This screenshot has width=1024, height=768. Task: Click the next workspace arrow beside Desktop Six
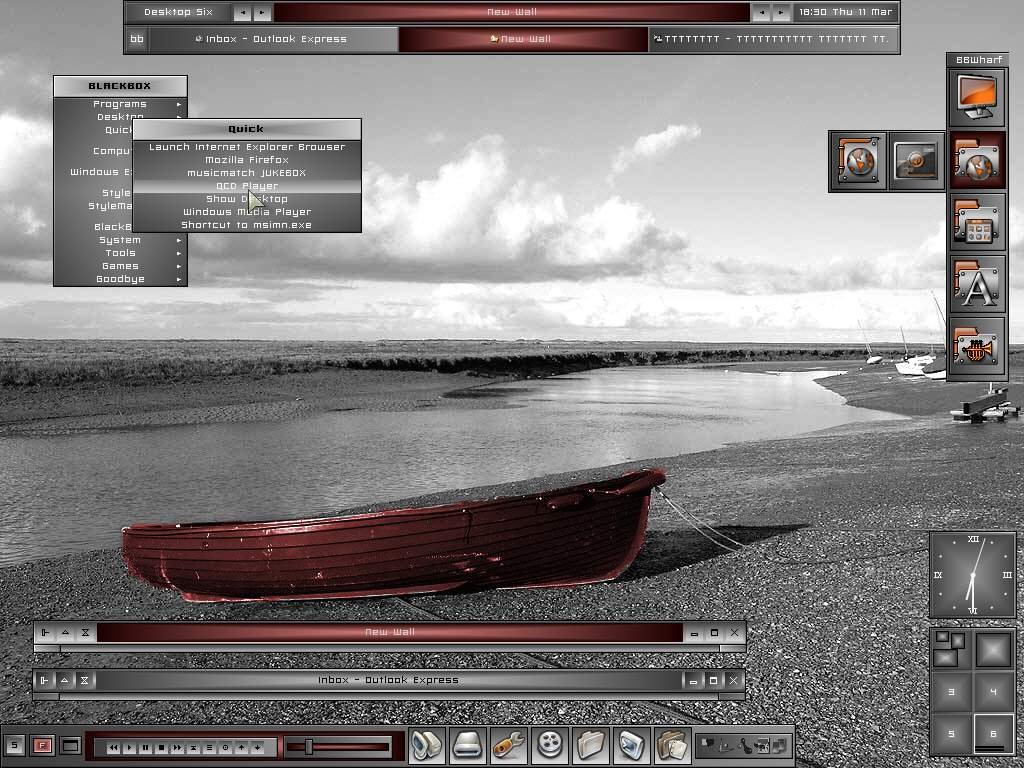(x=262, y=13)
